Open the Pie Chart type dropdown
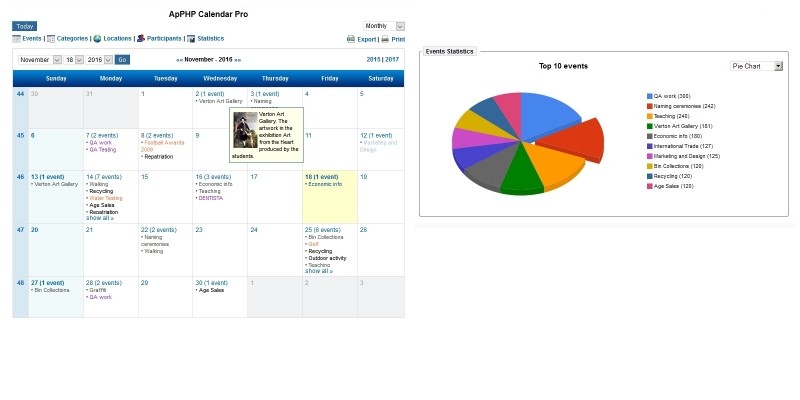Image resolution: width=800 pixels, height=400 pixels. 756,66
